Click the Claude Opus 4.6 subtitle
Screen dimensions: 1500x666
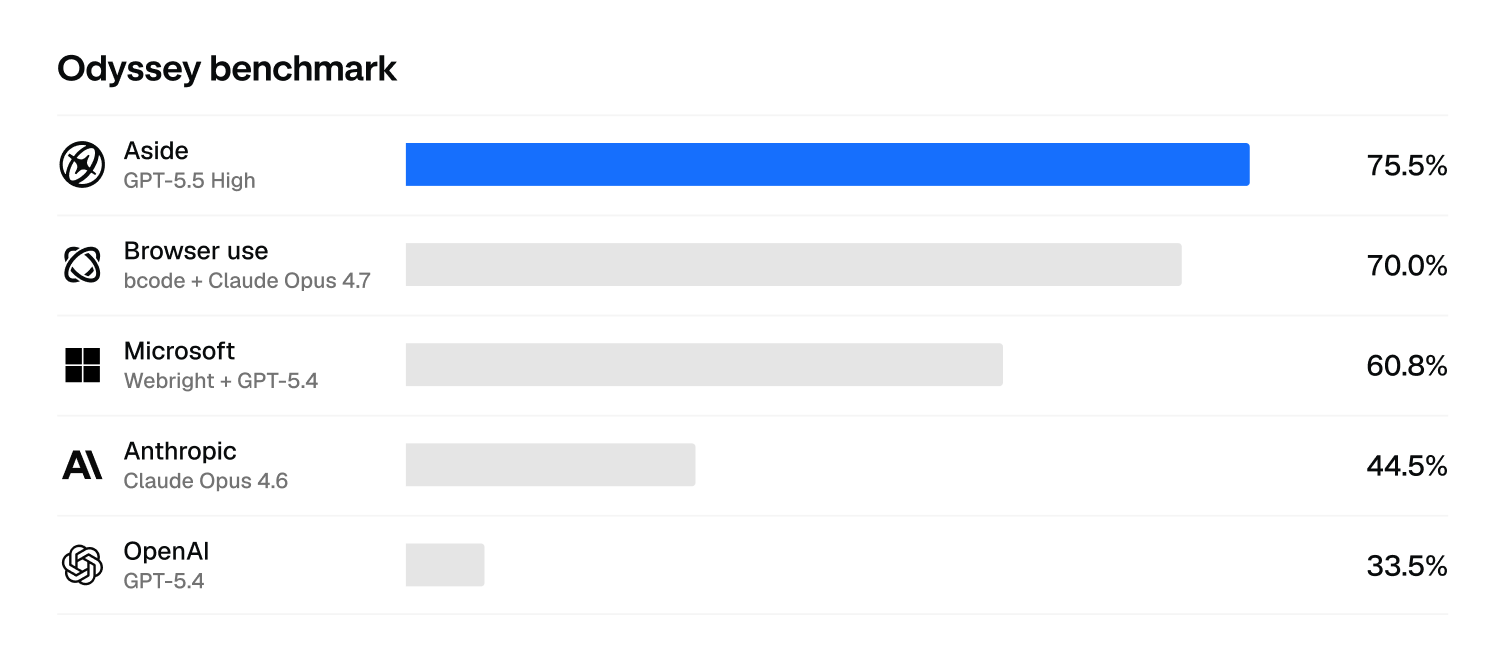(206, 481)
